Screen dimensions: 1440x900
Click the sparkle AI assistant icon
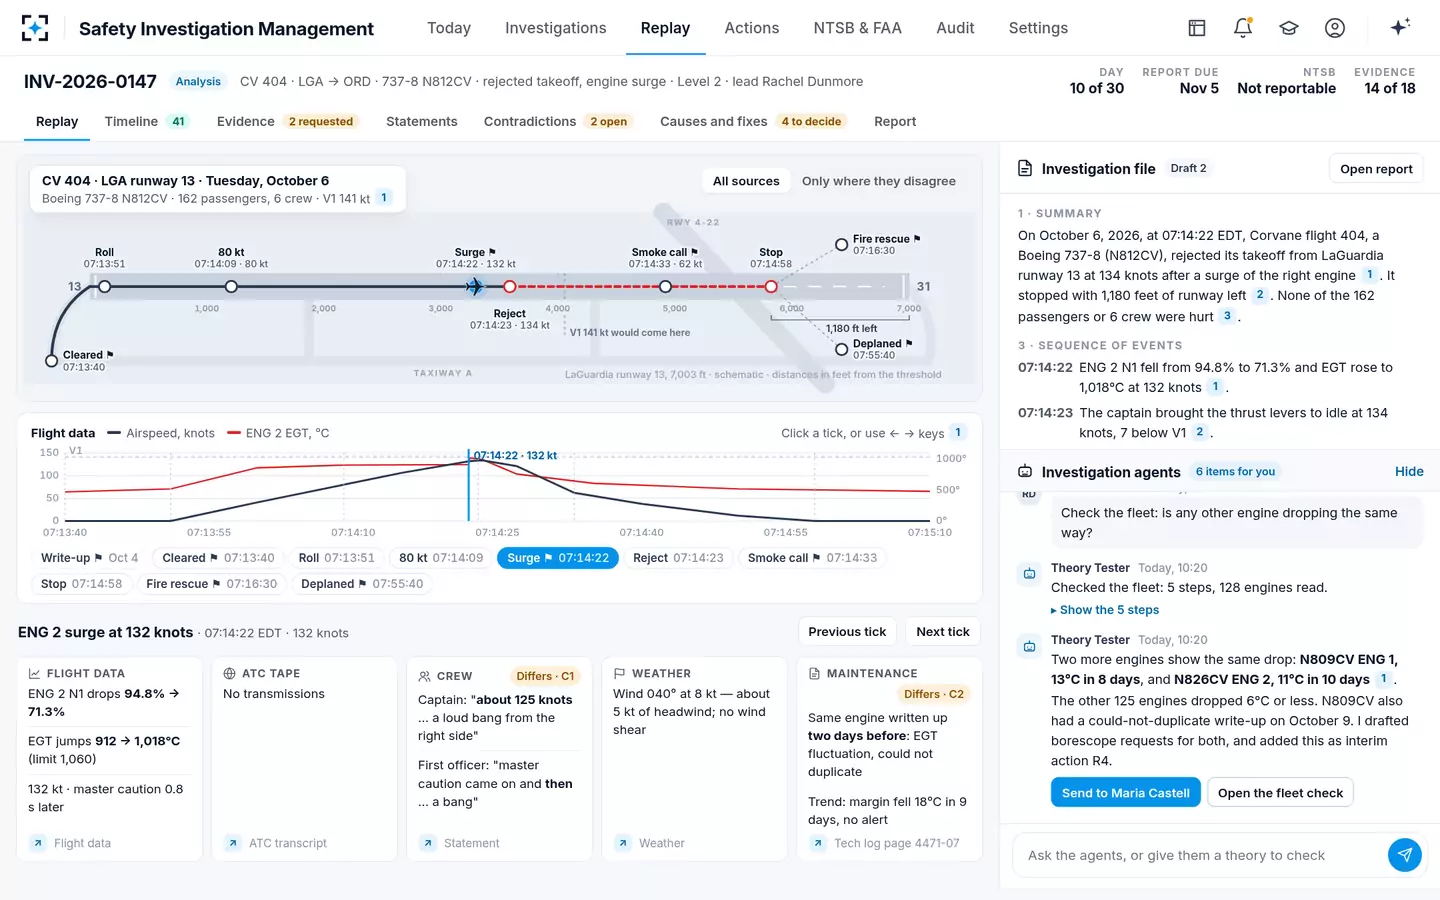tap(1400, 27)
